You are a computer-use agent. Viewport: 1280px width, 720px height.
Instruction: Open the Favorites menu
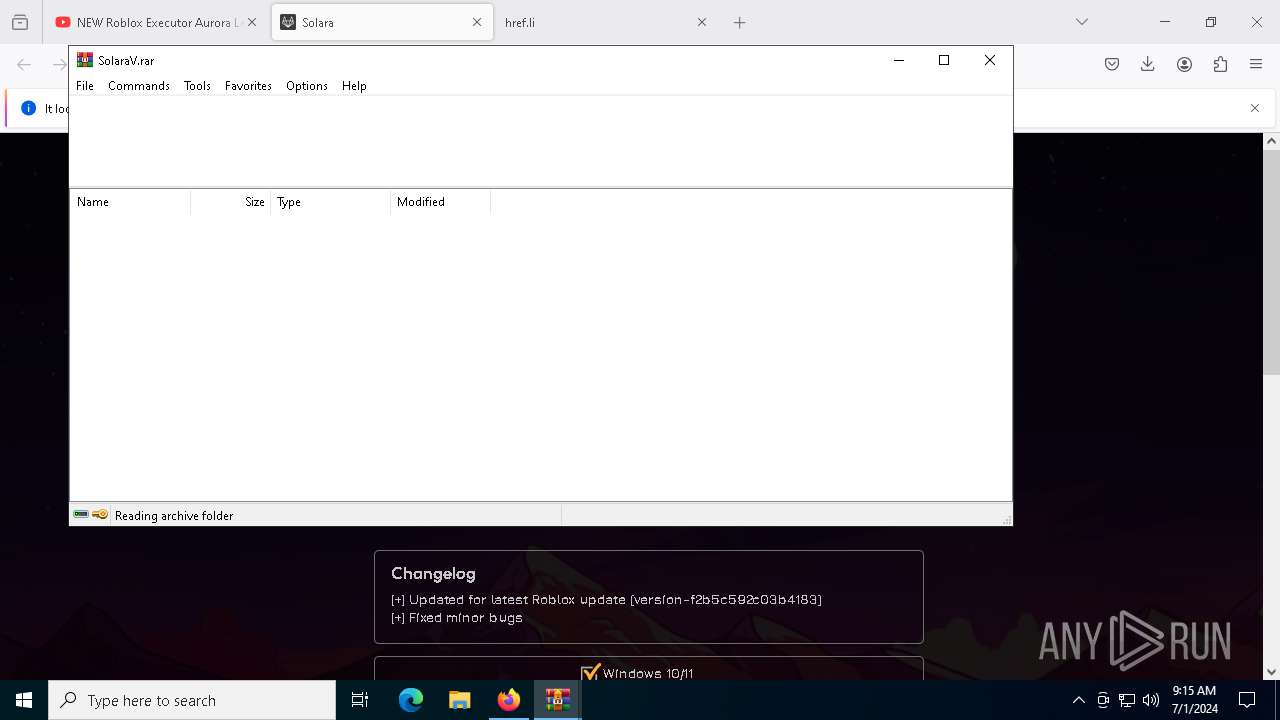(x=248, y=86)
